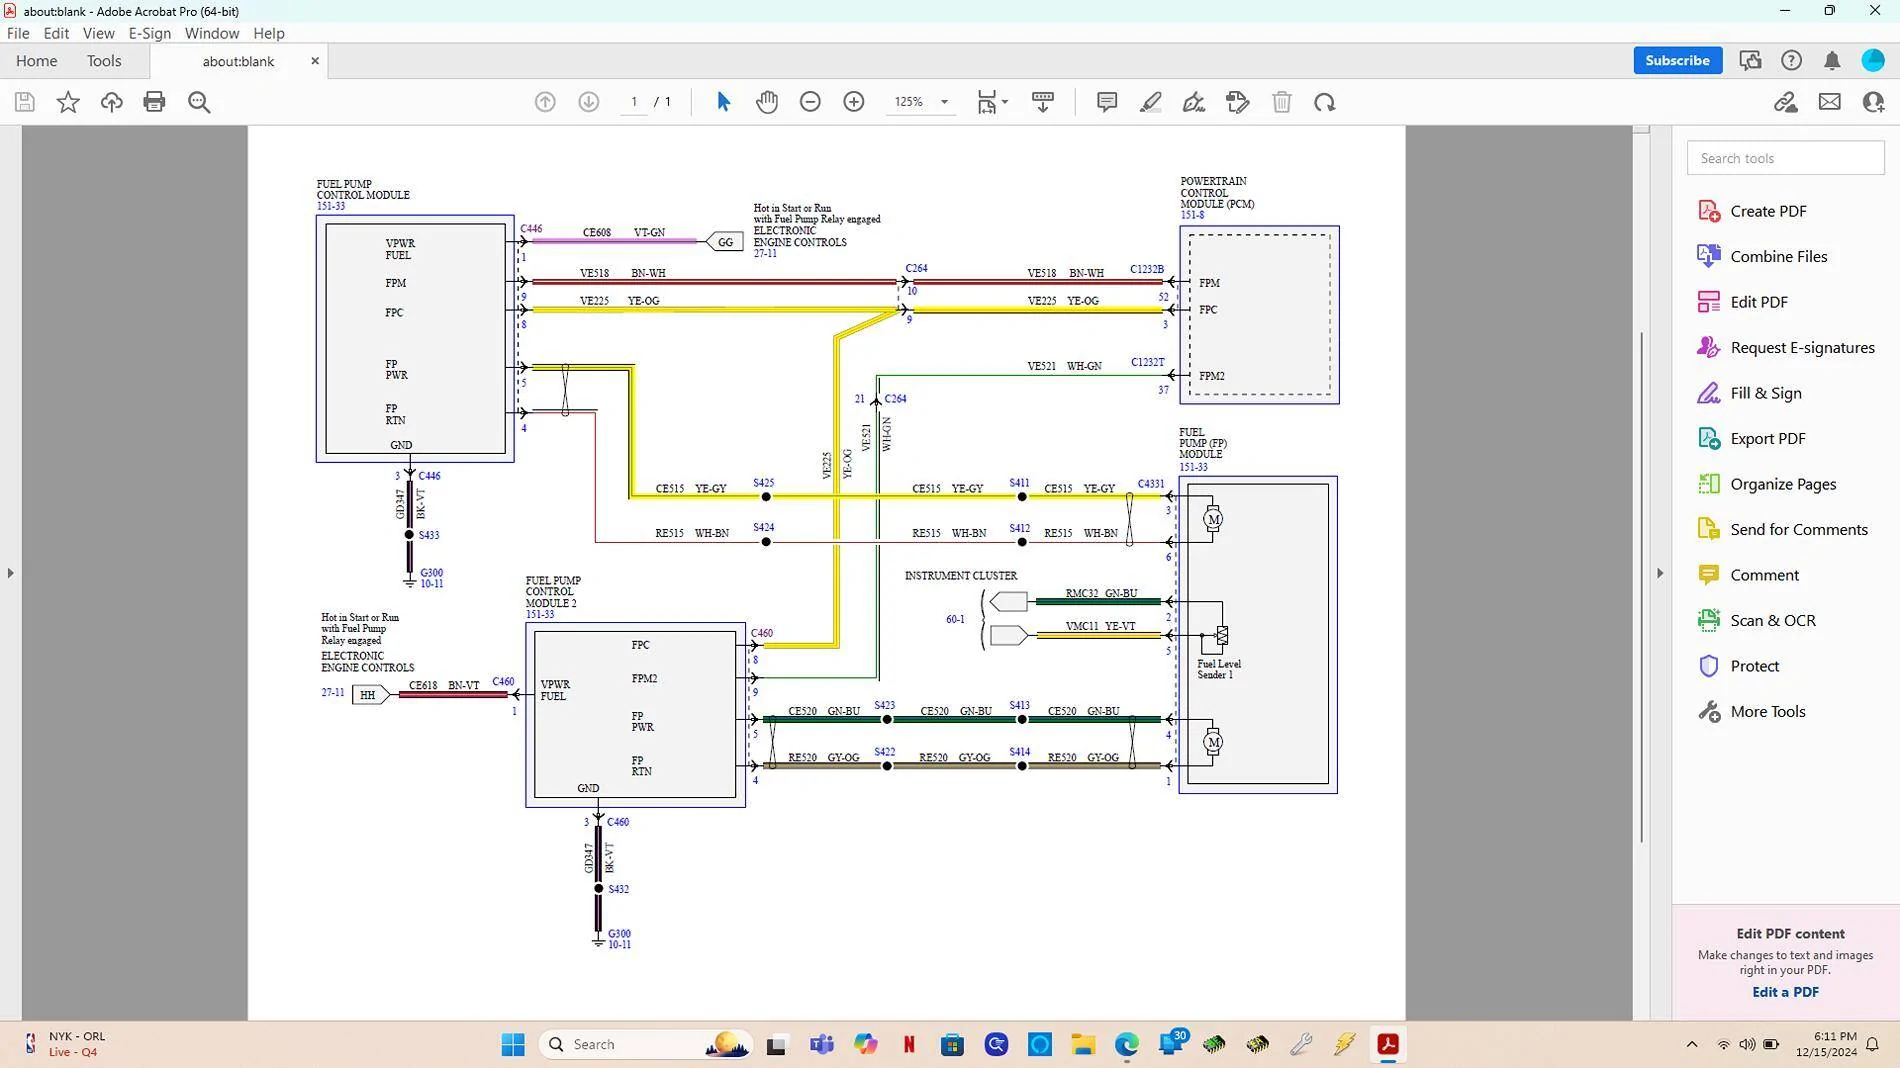Click the Save file icon
Screen dimensions: 1900x1068
point(25,102)
